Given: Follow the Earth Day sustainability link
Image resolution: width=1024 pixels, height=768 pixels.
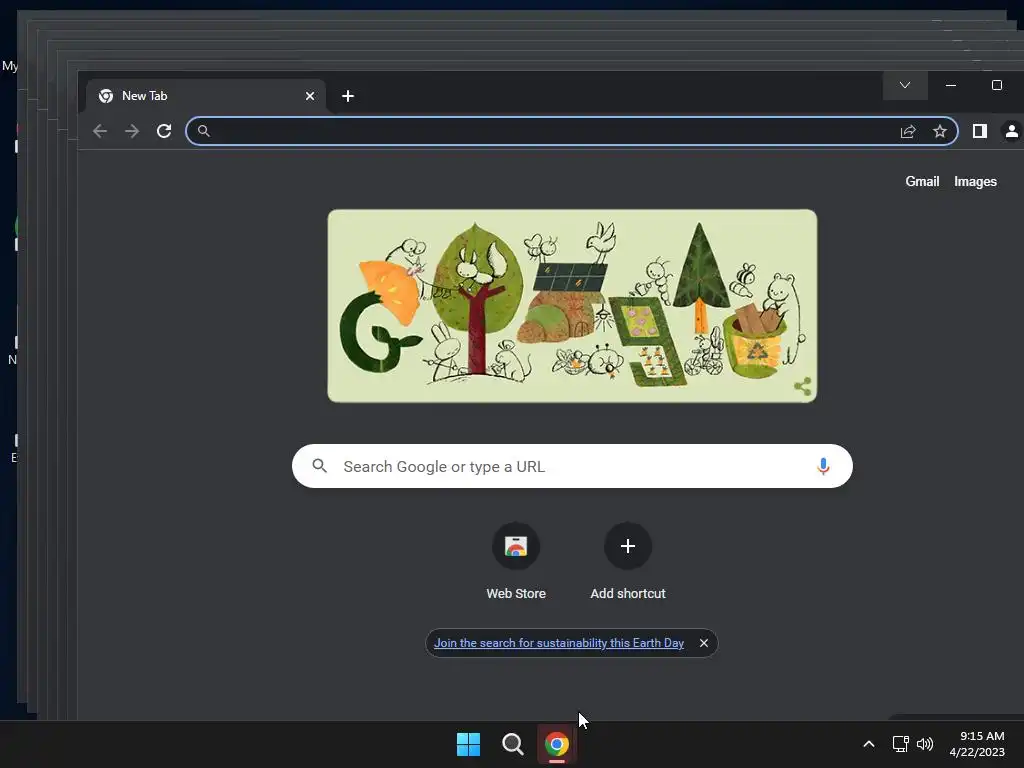Looking at the screenshot, I should click(x=559, y=643).
